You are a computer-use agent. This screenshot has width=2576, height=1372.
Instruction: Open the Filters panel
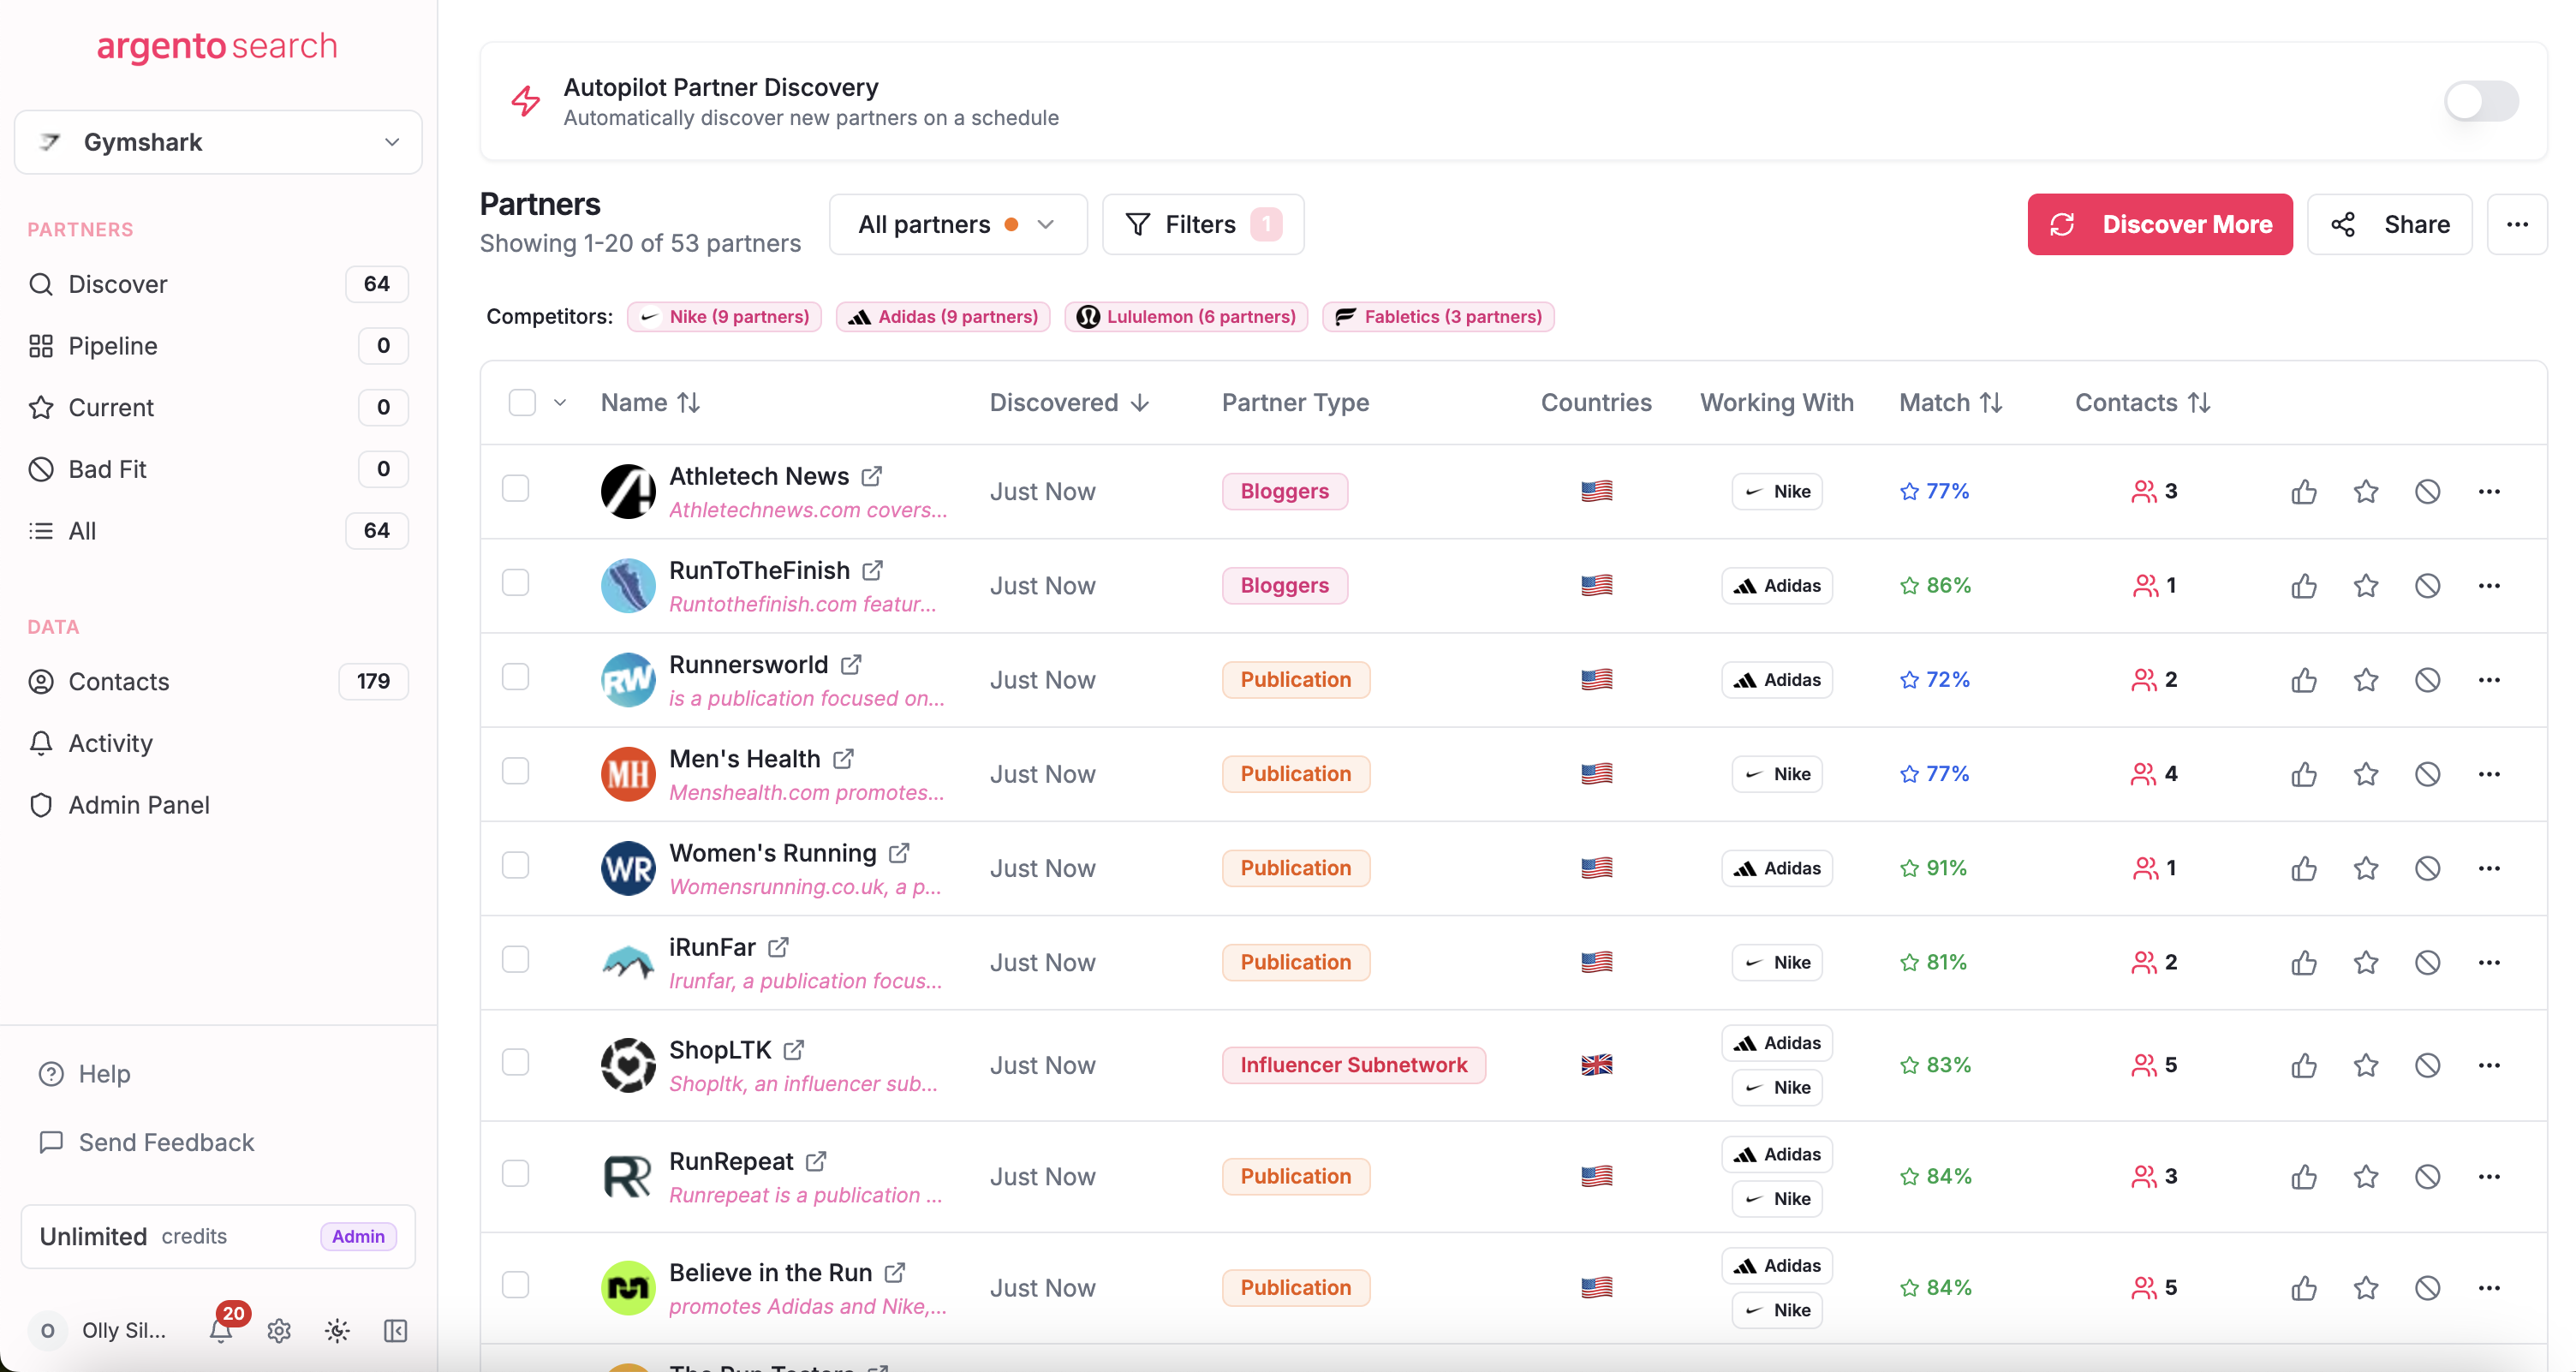coord(1202,224)
